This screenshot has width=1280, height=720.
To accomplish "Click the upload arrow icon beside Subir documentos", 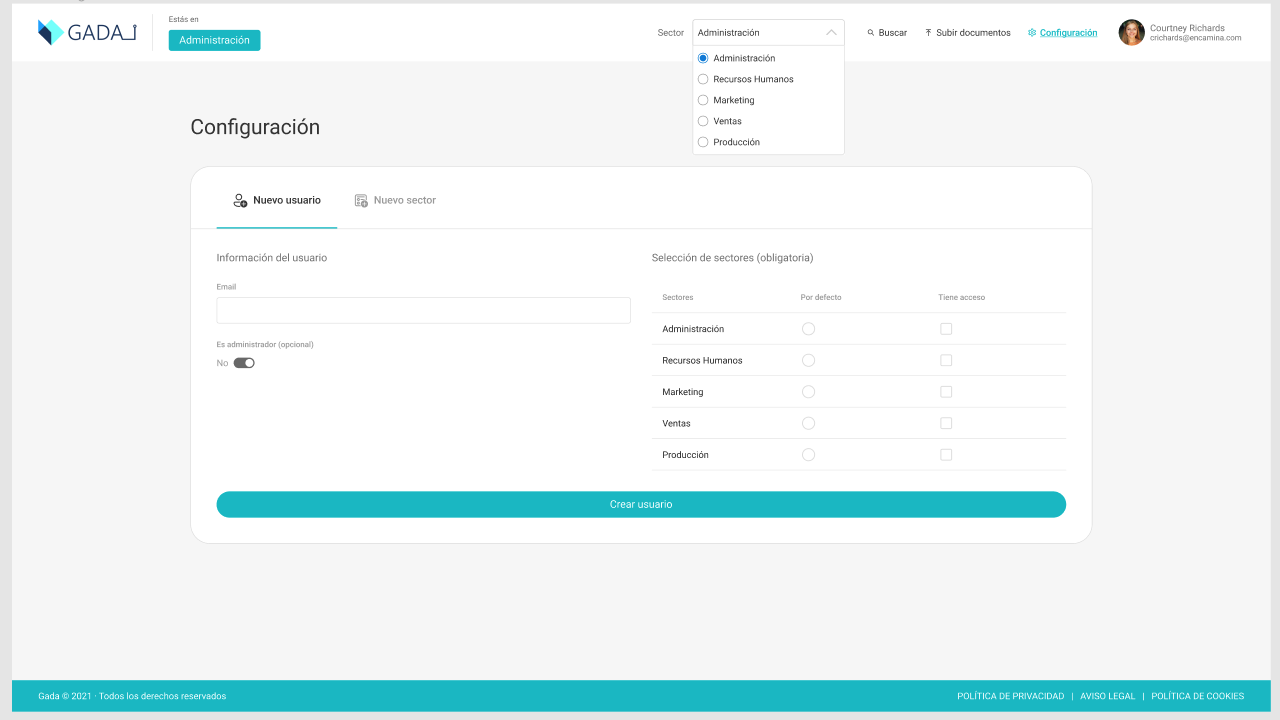I will coord(928,33).
